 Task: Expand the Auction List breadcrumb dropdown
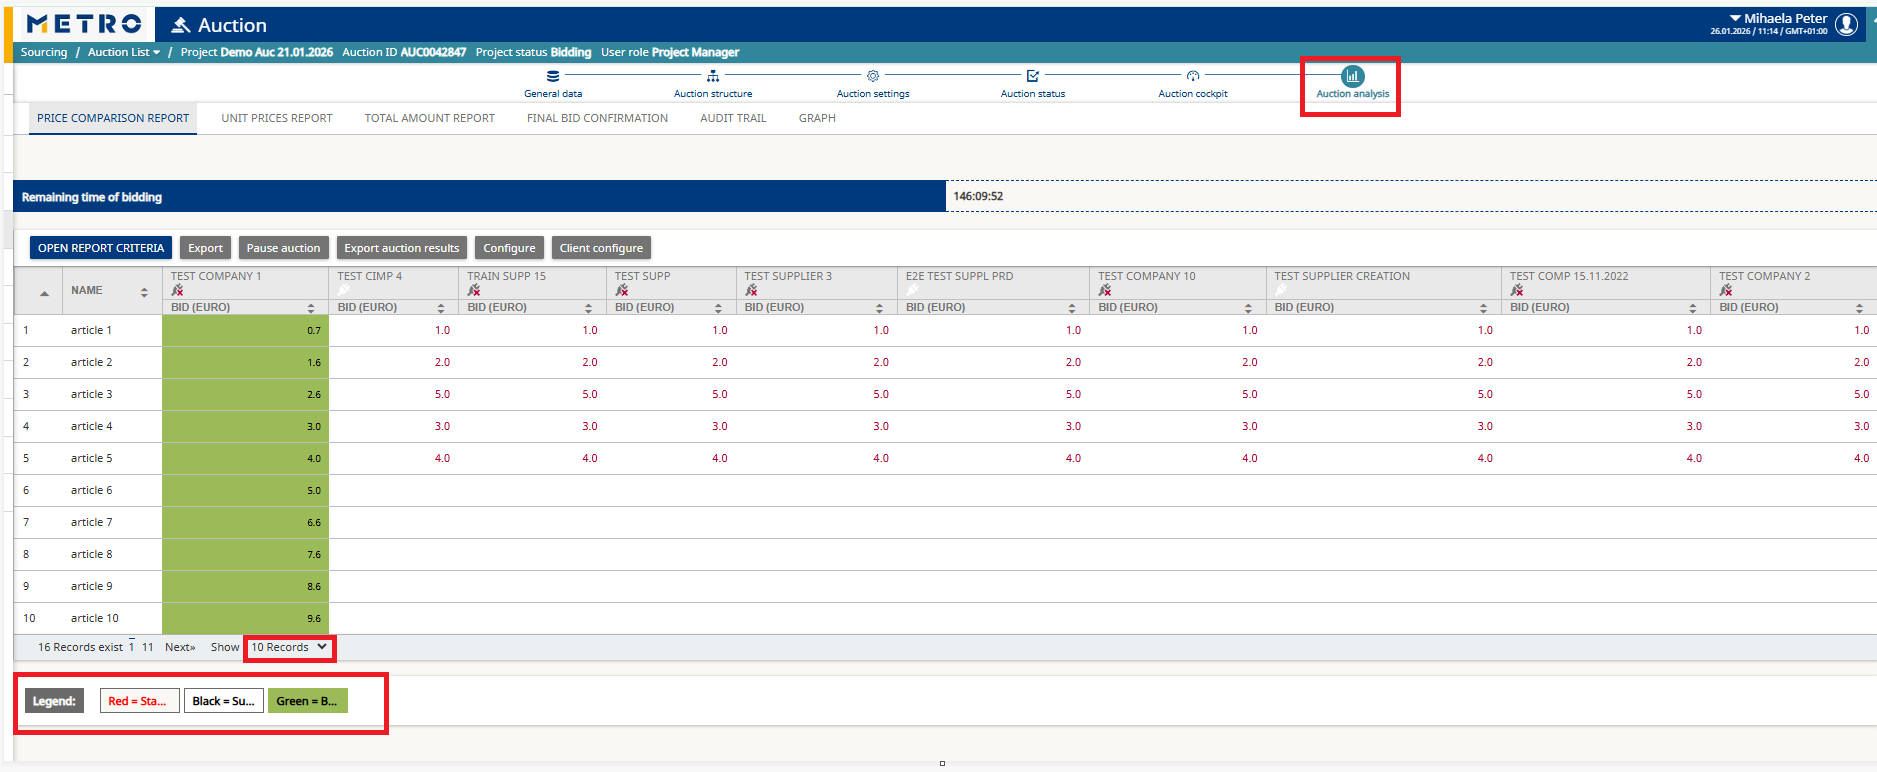click(x=156, y=53)
